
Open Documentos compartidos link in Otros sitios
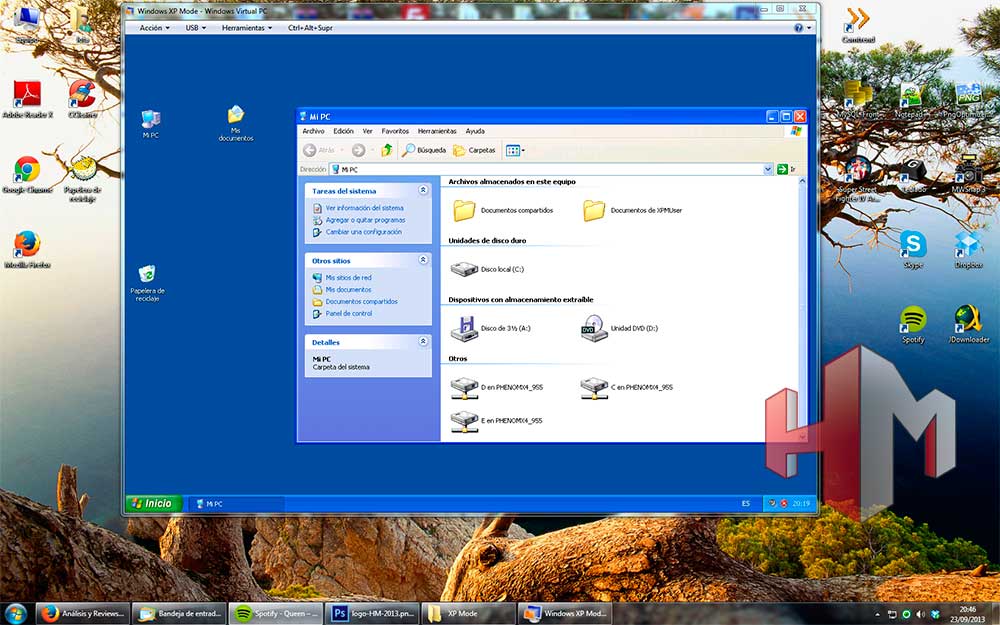tap(362, 302)
